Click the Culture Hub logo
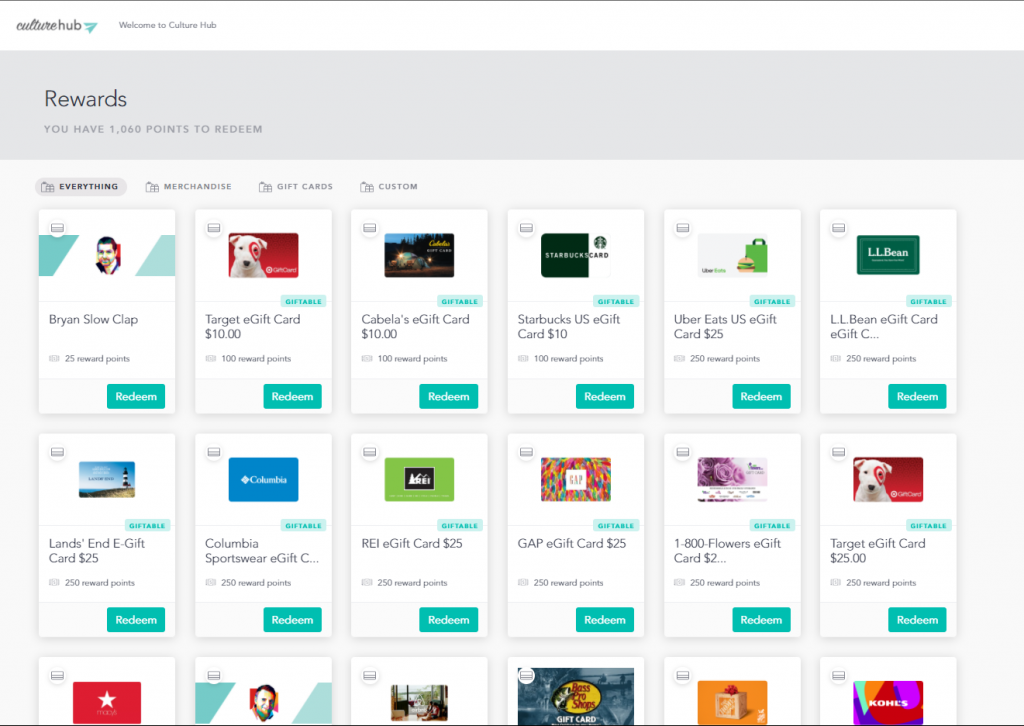Screen dimensions: 1024x726 tap(57, 25)
